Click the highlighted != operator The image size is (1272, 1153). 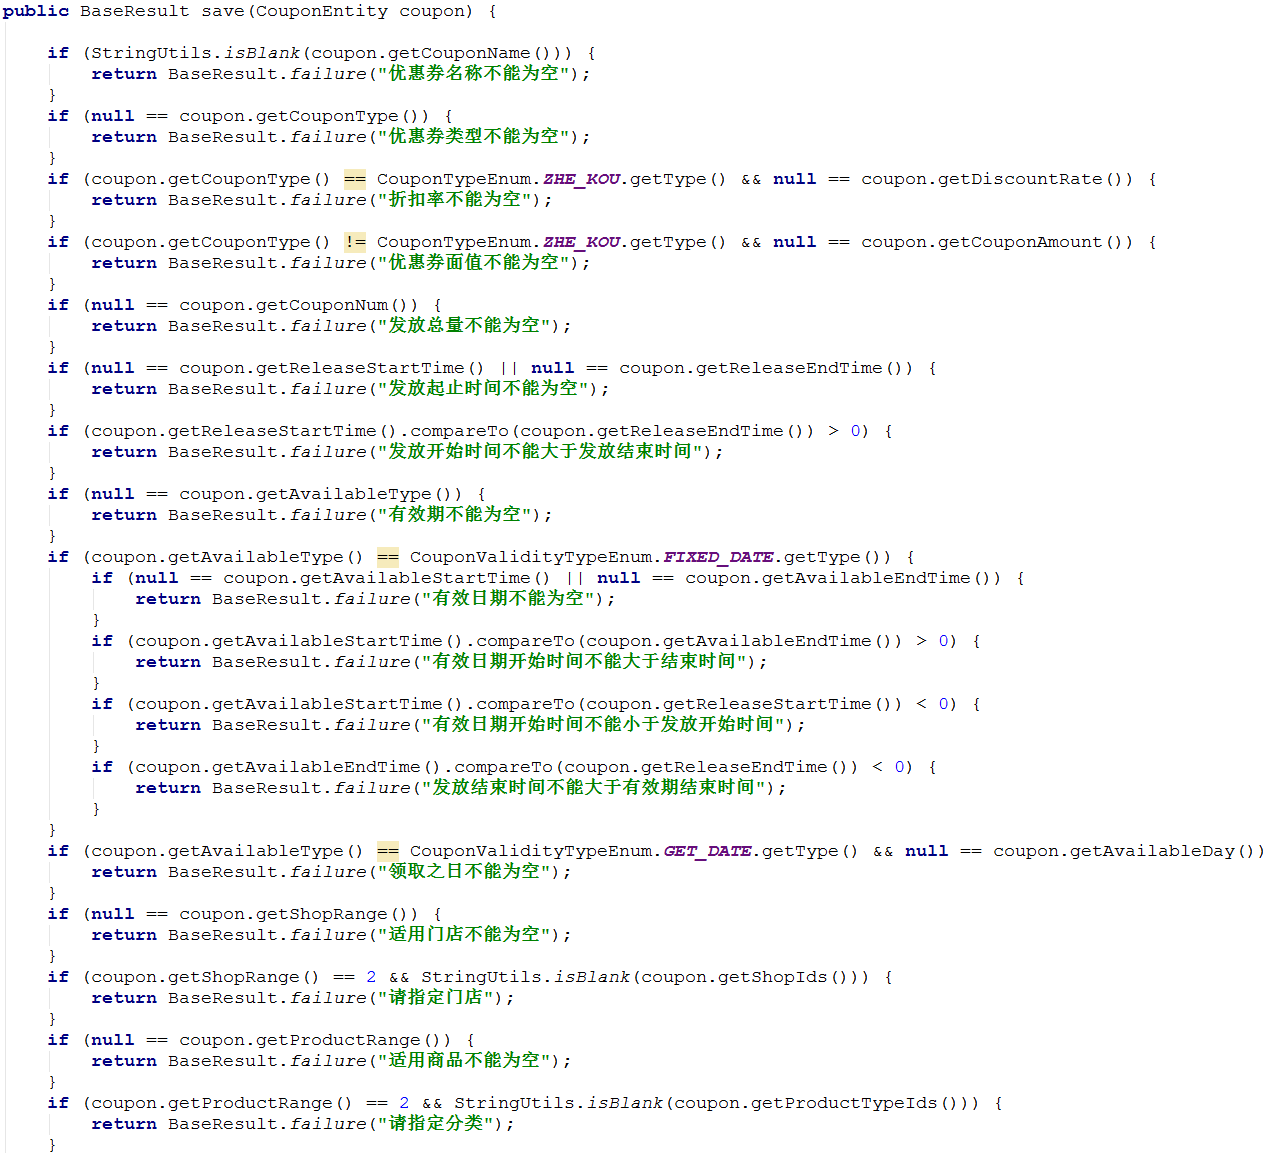355,242
